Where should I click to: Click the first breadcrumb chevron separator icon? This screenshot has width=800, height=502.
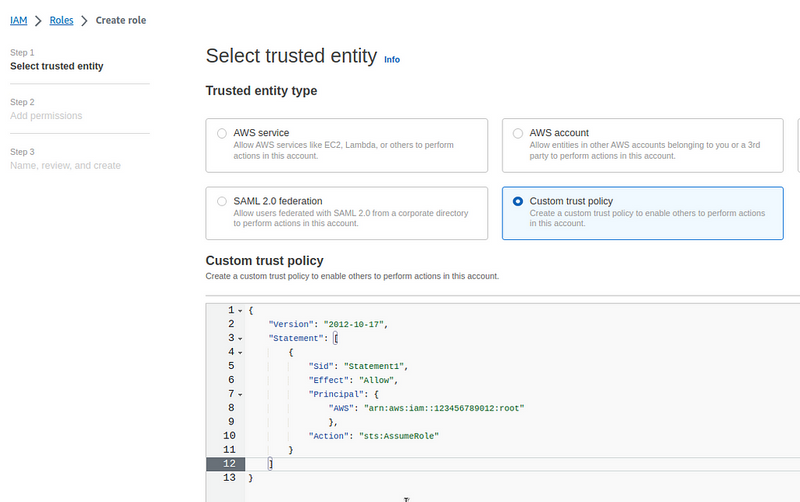click(38, 21)
